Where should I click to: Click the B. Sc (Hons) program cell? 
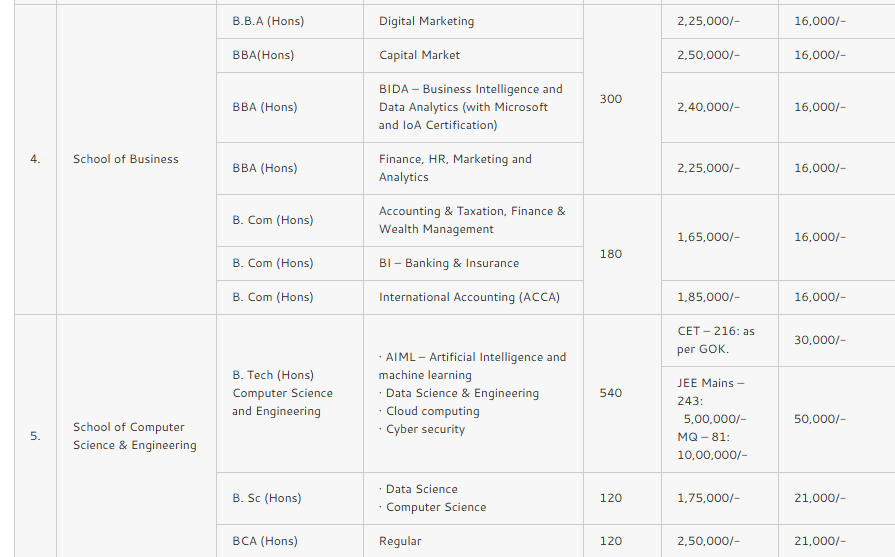pos(267,498)
